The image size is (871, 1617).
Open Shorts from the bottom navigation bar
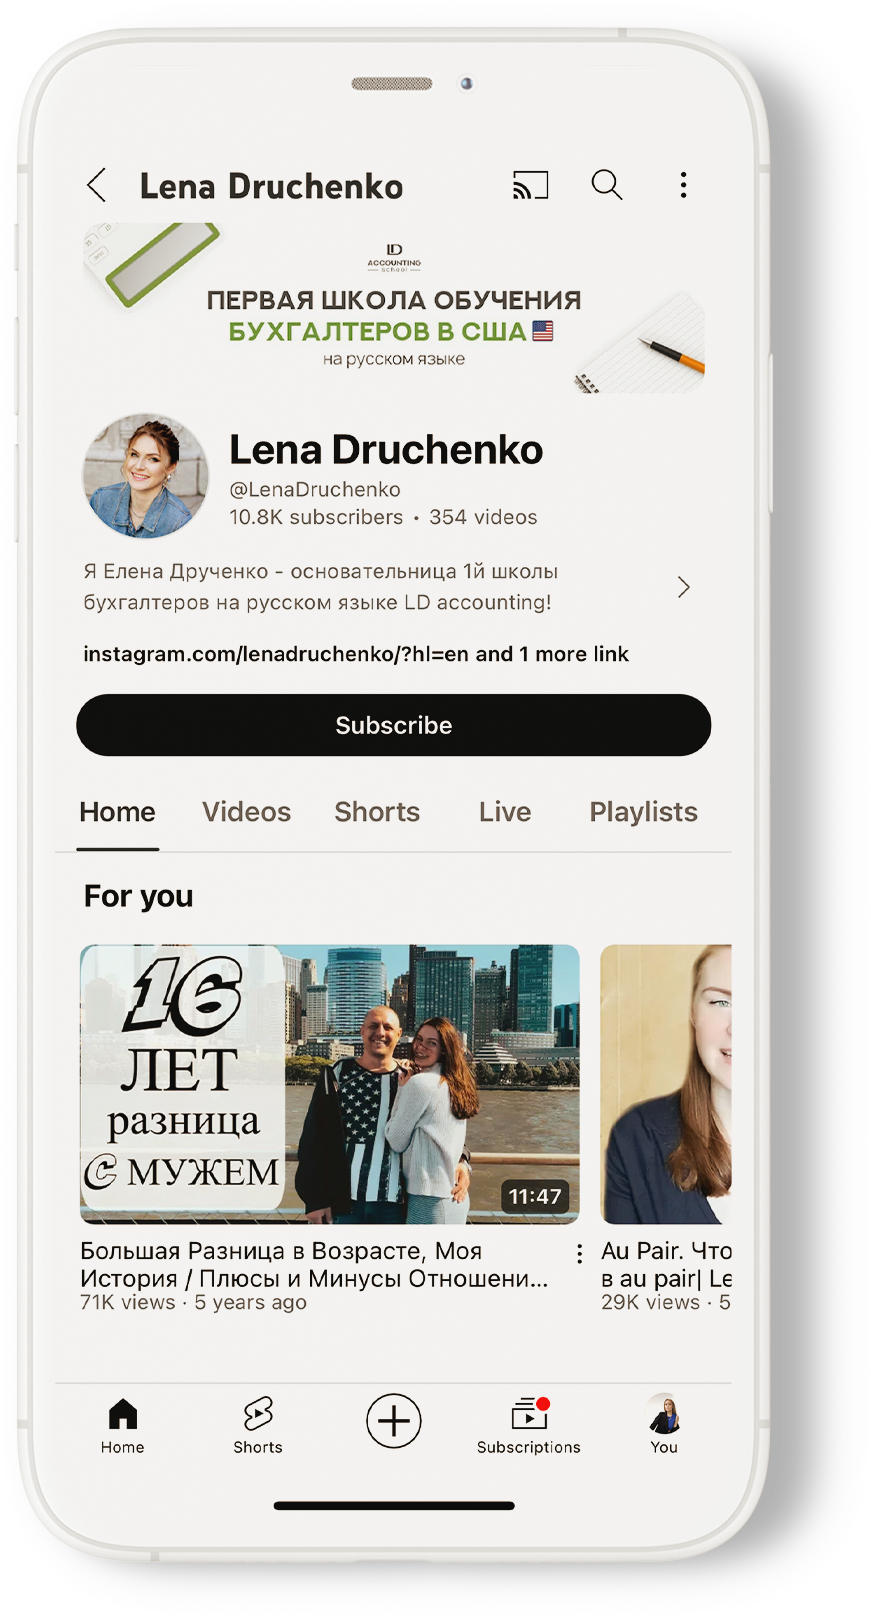(258, 1424)
